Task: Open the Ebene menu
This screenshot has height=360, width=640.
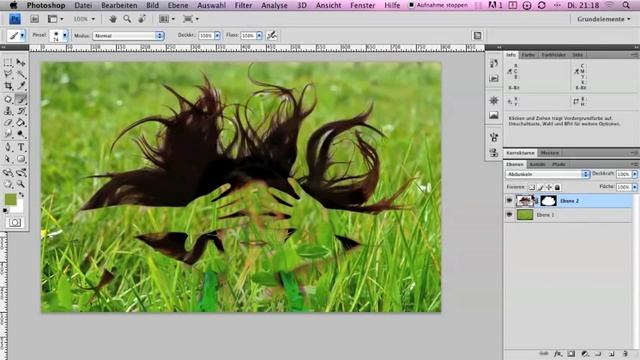Action: coord(178,5)
